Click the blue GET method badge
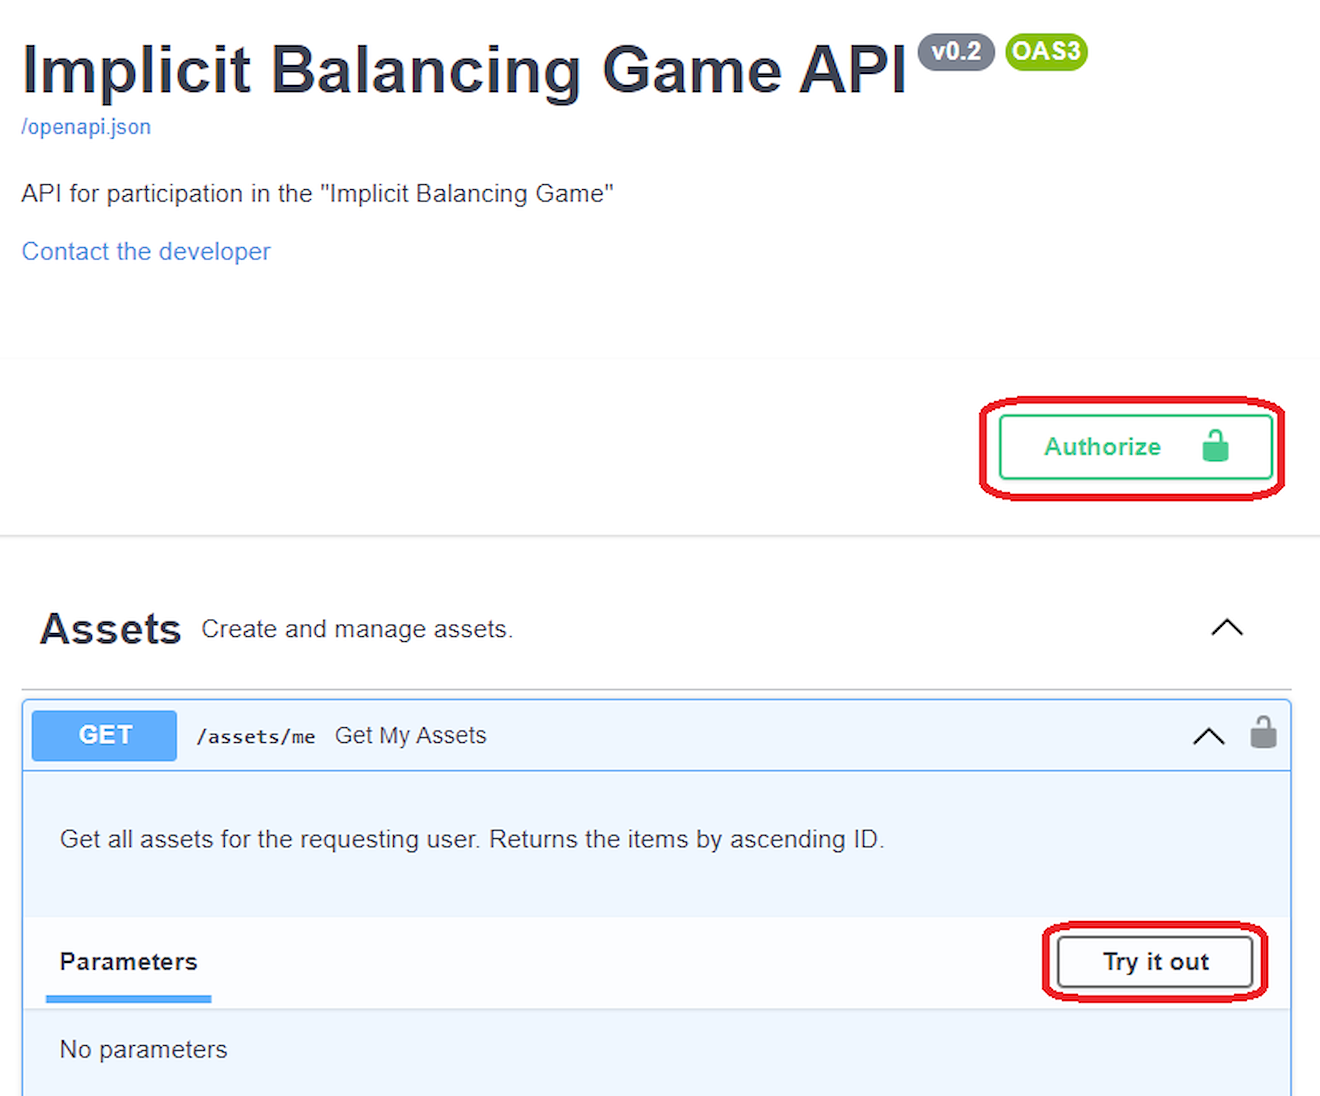Screen dimensions: 1320x1096 pos(105,735)
